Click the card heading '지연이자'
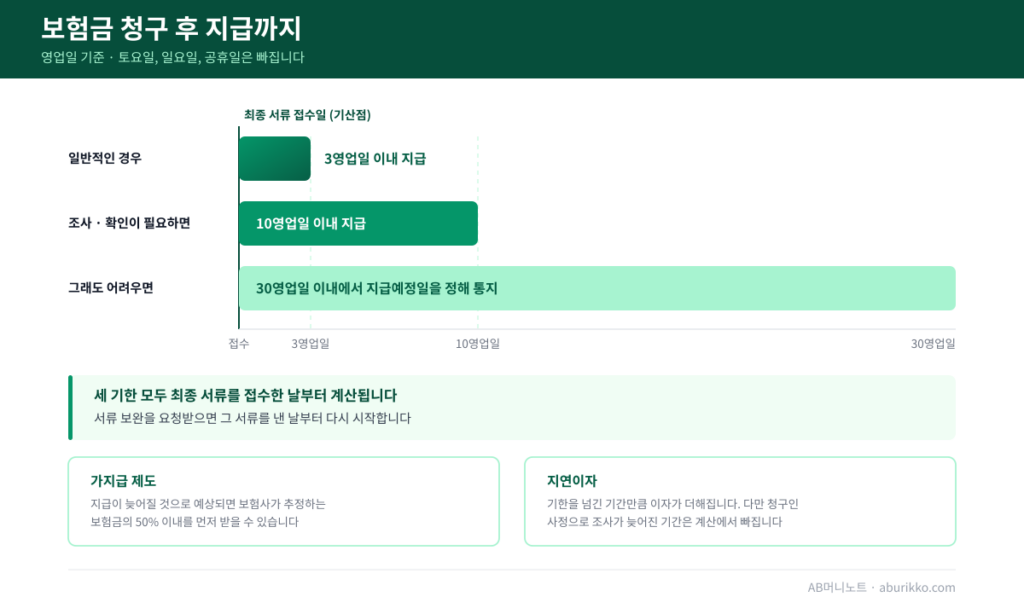Image resolution: width=1024 pixels, height=614 pixels. pos(572,481)
